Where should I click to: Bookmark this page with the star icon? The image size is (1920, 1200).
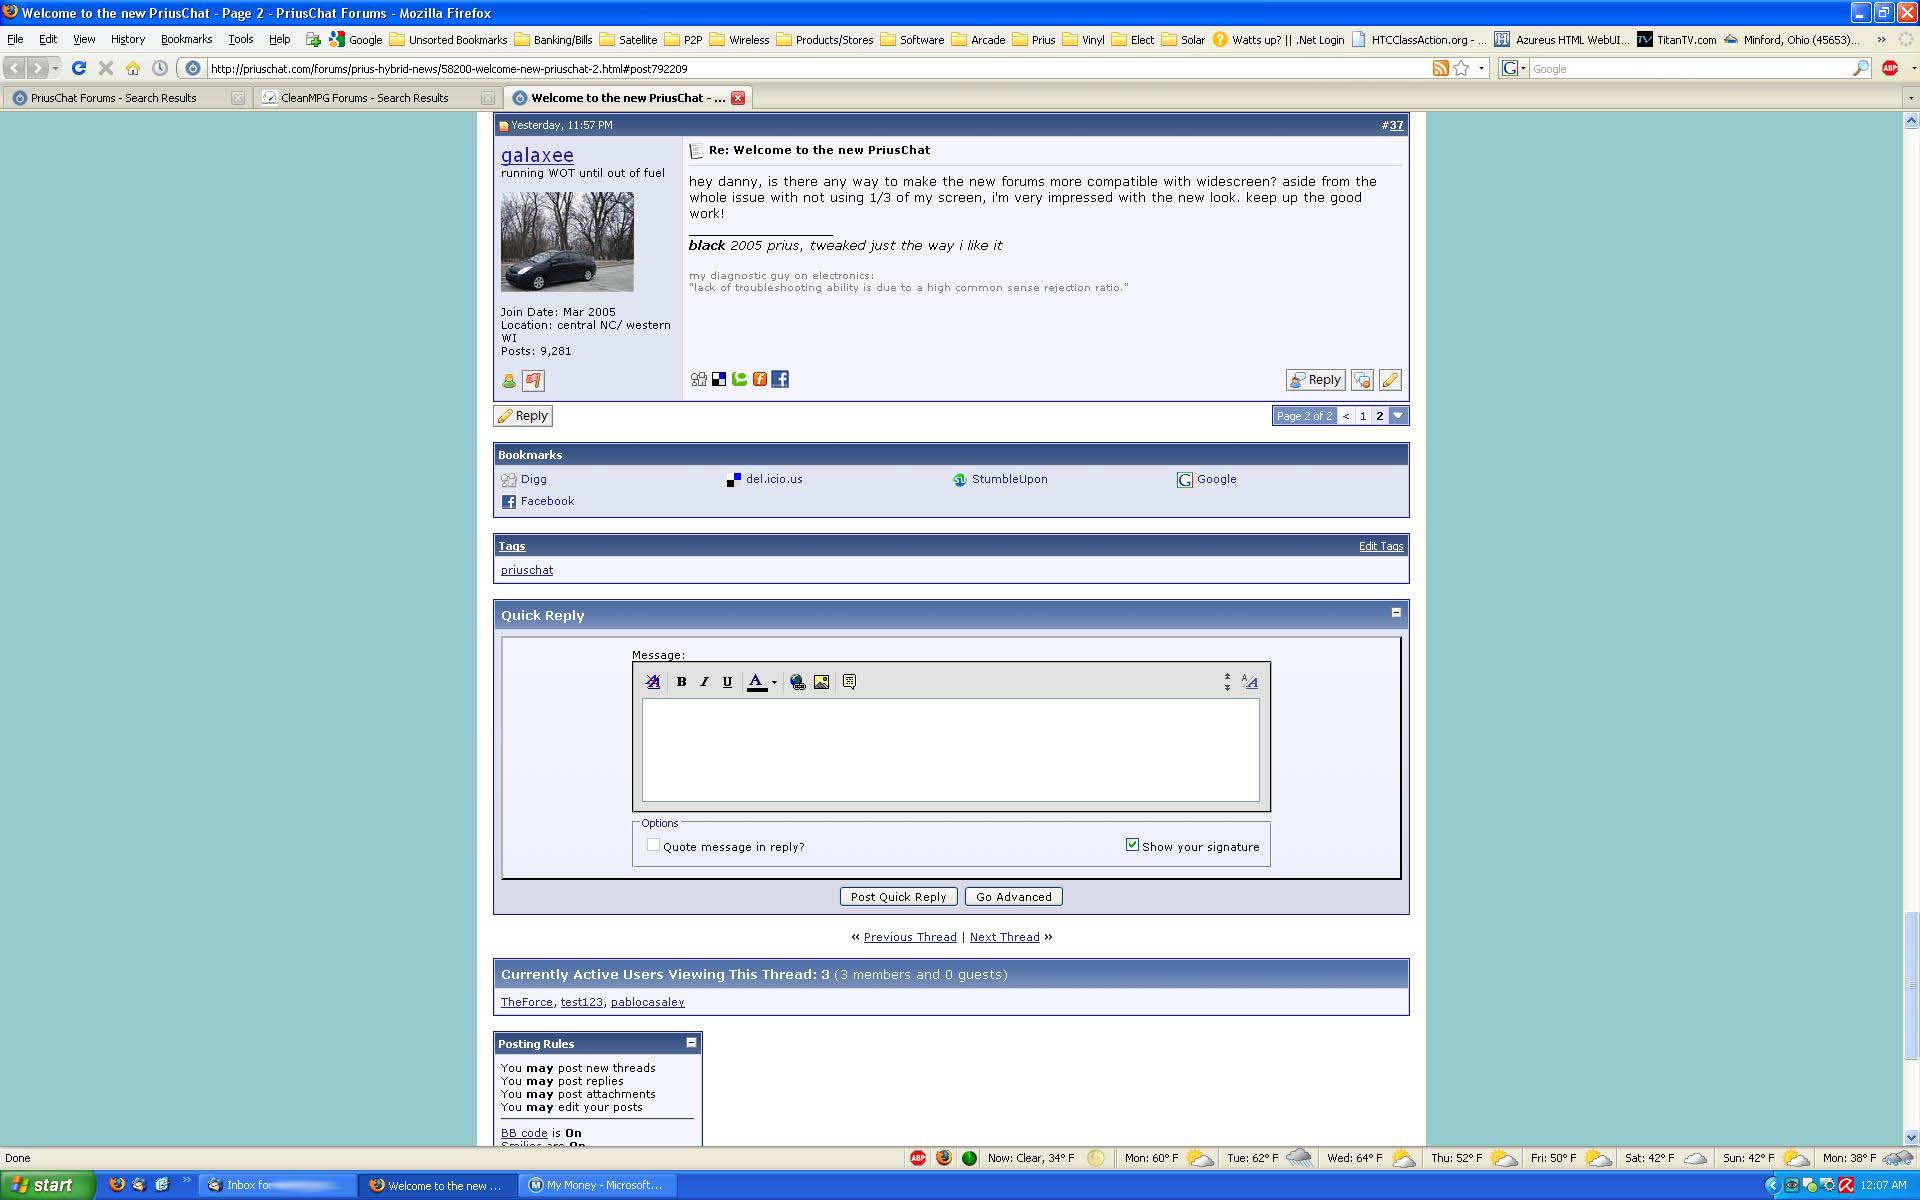[x=1461, y=68]
